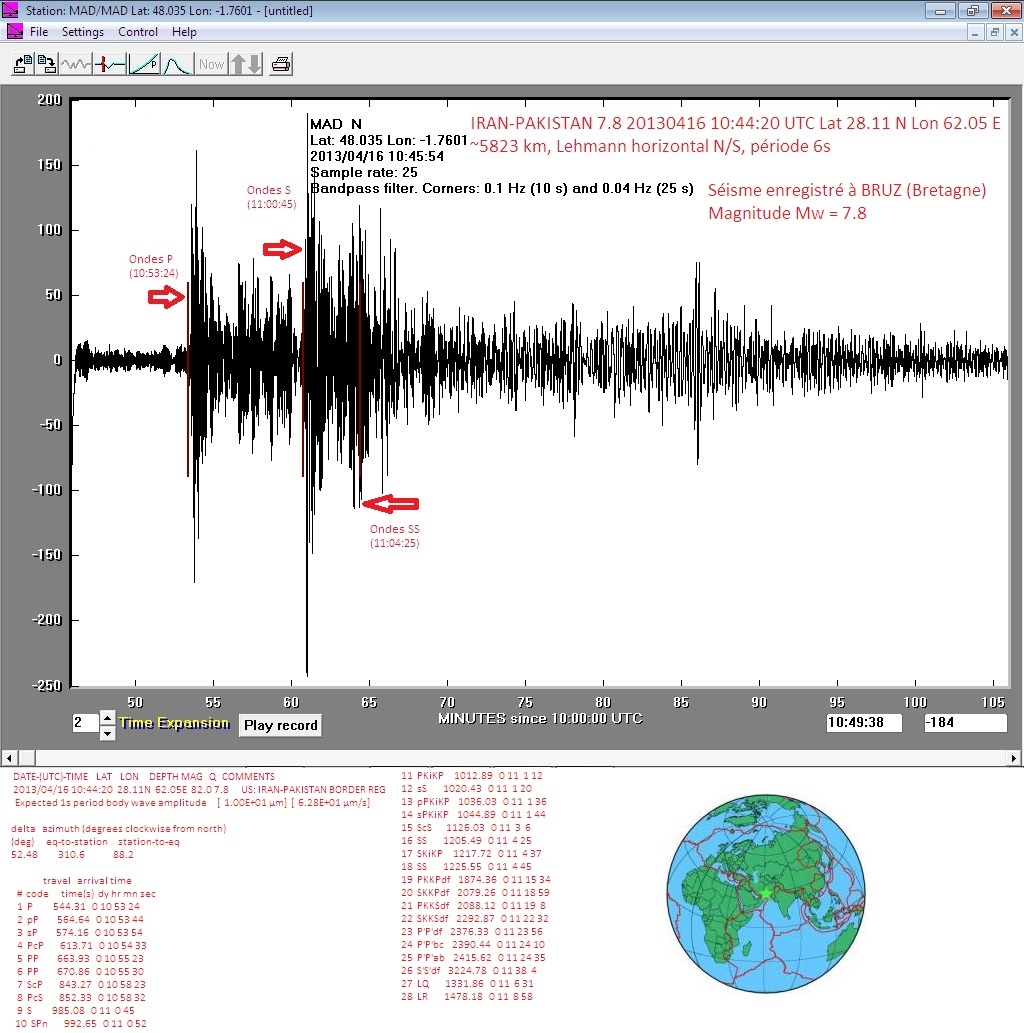Open the Control menu
Image resolution: width=1024 pixels, height=1033 pixels.
click(x=138, y=32)
